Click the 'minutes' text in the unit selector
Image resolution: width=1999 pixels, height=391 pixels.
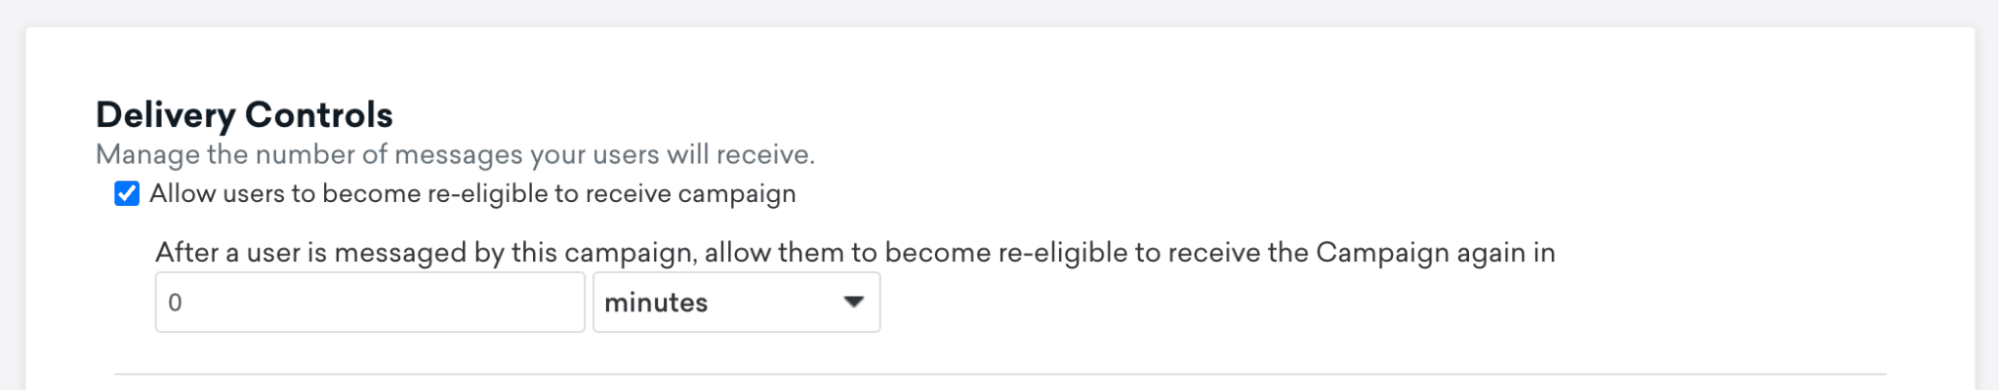point(656,303)
